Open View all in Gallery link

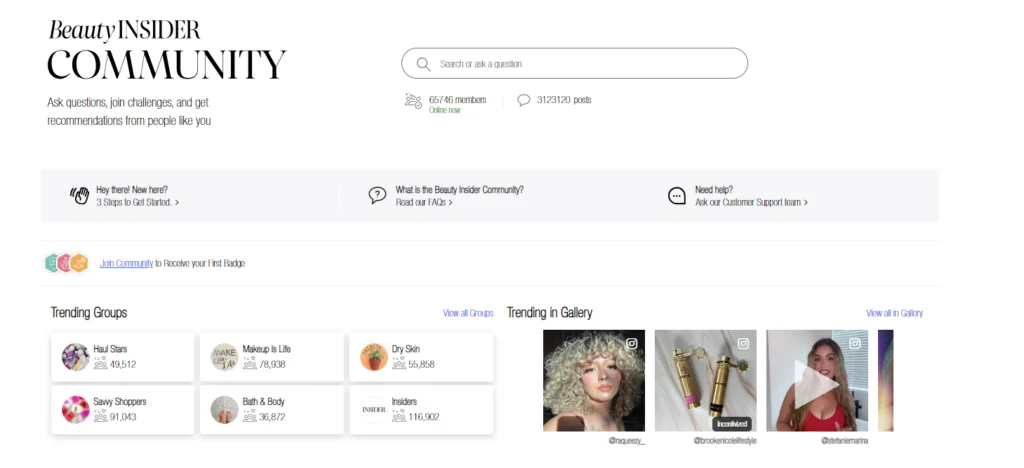[x=894, y=313]
